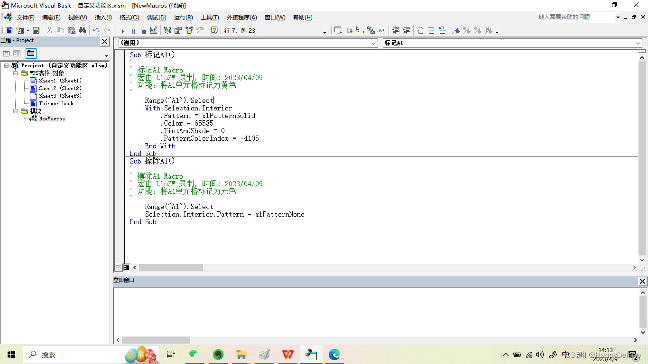This screenshot has height=364, width=648.
Task: Run the macro with the play icon
Action: pos(123,31)
